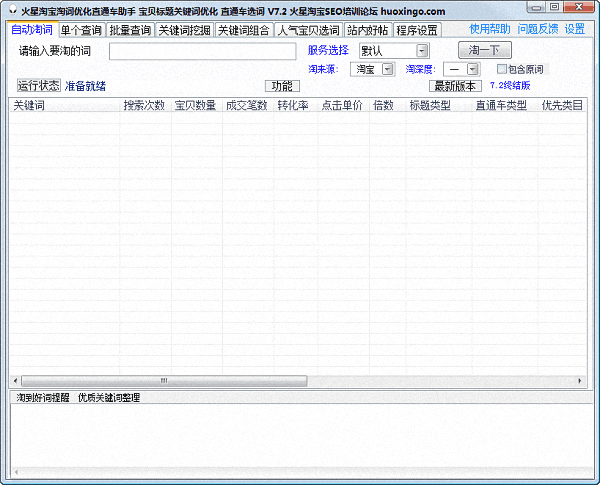Expand the 淘深度 dropdown
600x485 pixels.
pos(472,69)
